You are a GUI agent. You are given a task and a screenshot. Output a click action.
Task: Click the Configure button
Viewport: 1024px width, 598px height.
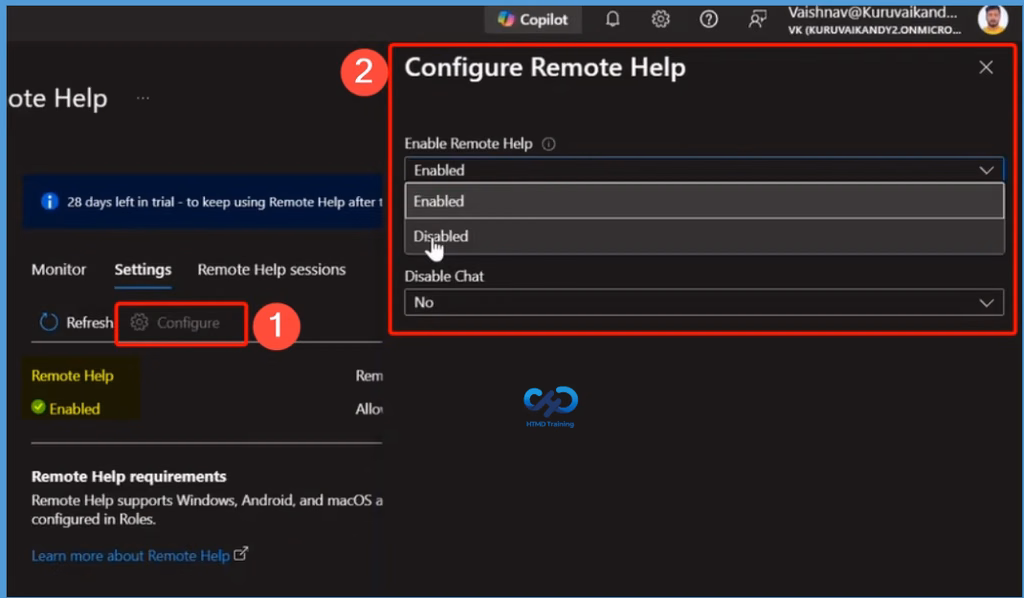pyautogui.click(x=175, y=323)
